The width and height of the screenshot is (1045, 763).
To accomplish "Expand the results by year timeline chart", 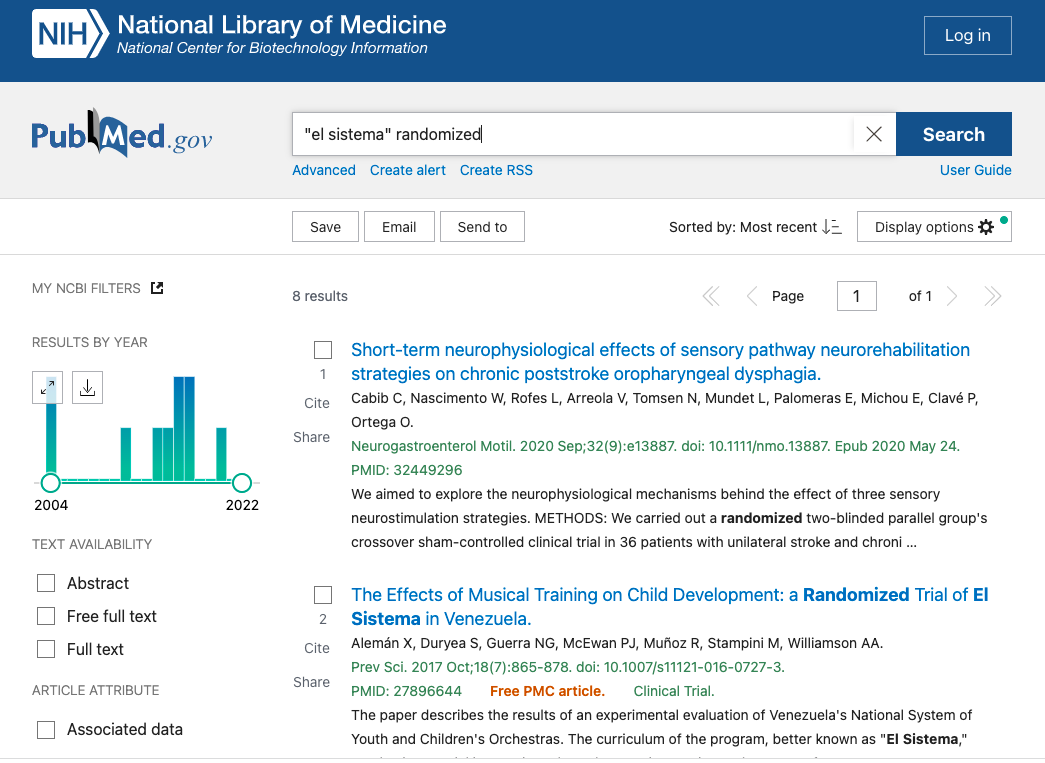I will [48, 387].
